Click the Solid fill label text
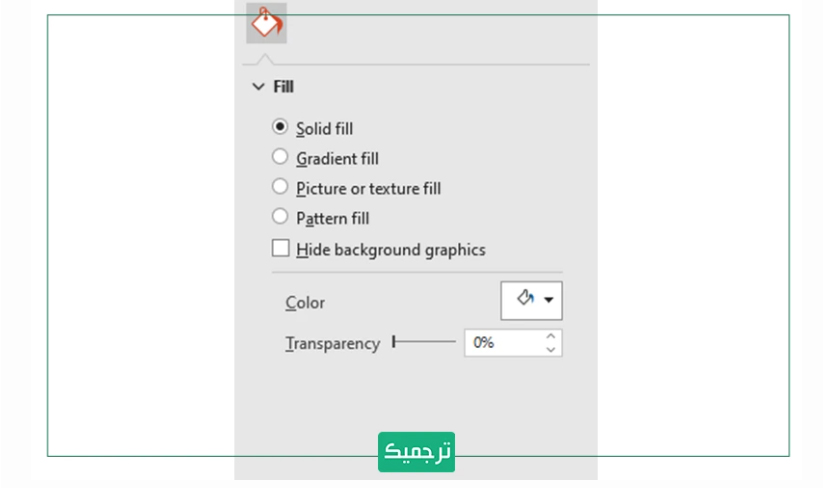 (324, 129)
